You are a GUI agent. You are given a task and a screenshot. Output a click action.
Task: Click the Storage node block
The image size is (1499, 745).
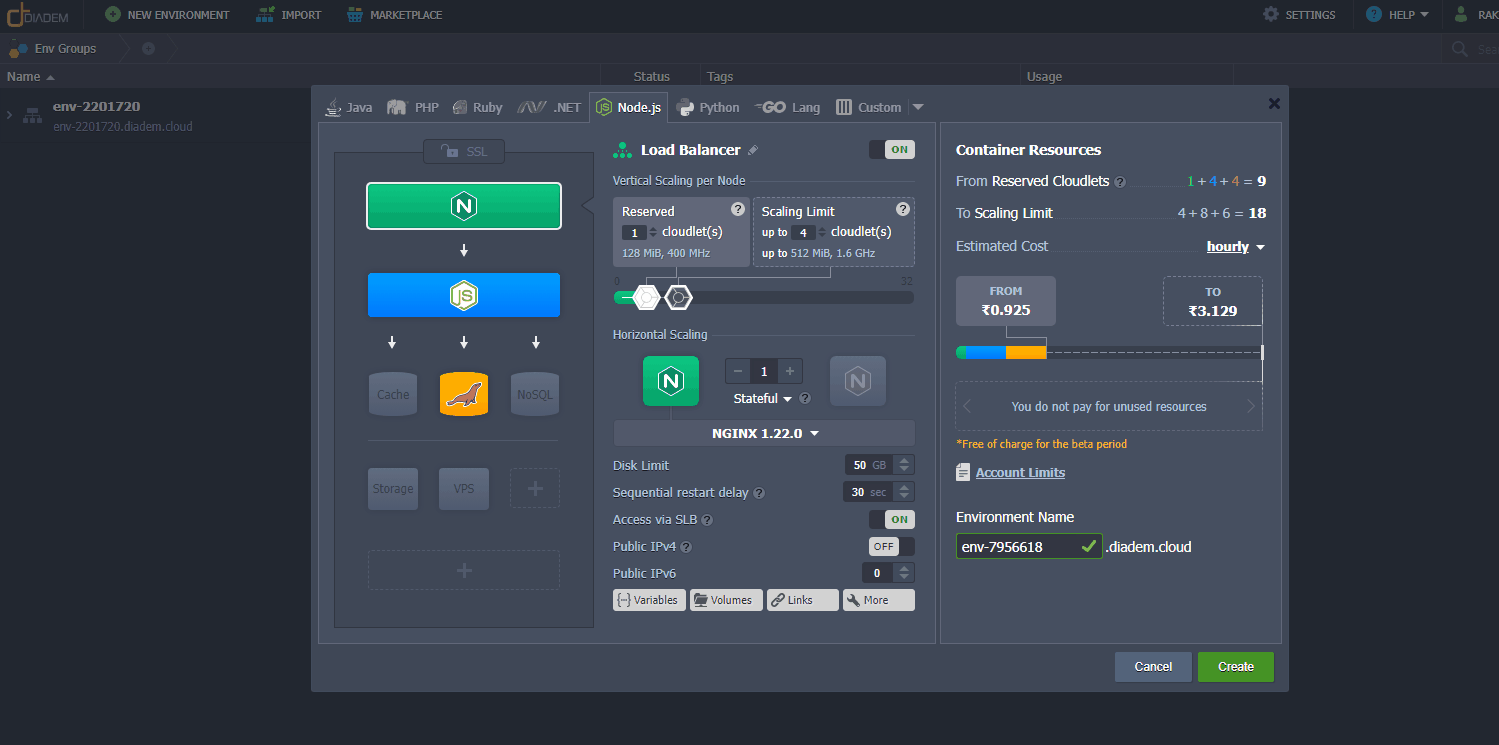tap(393, 489)
